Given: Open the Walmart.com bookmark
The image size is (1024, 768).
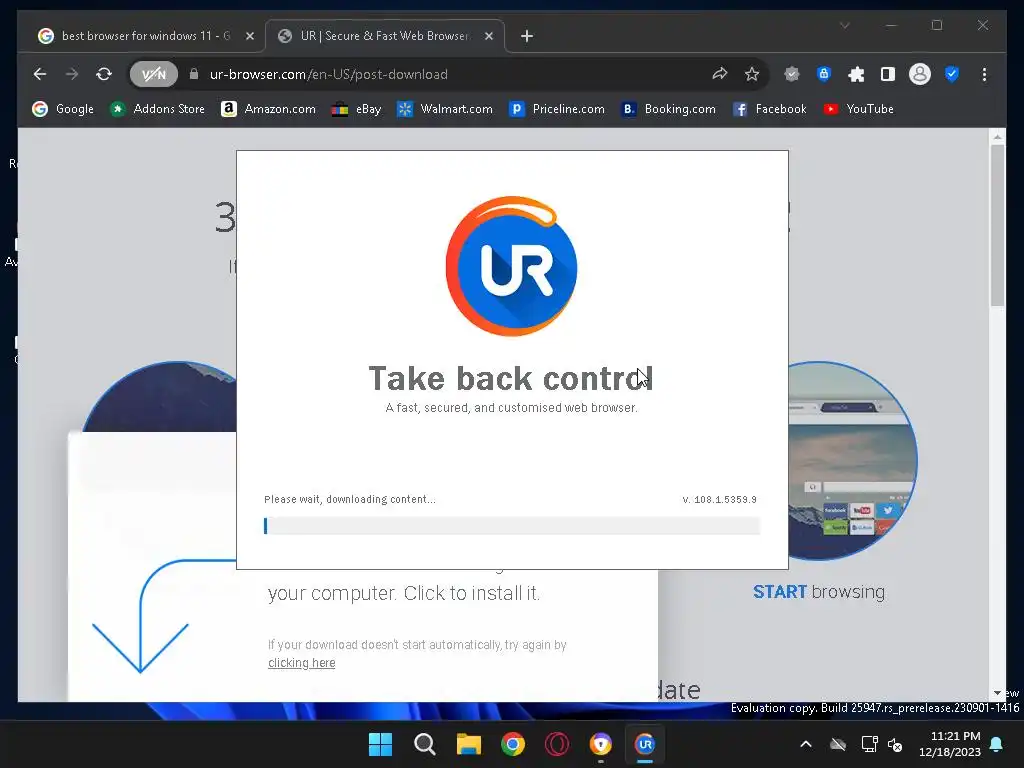Looking at the screenshot, I should (445, 109).
